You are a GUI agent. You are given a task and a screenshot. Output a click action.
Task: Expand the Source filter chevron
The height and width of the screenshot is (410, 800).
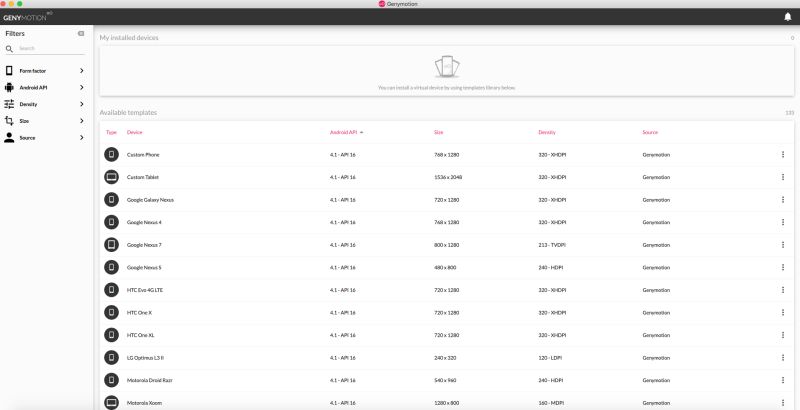(x=82, y=138)
